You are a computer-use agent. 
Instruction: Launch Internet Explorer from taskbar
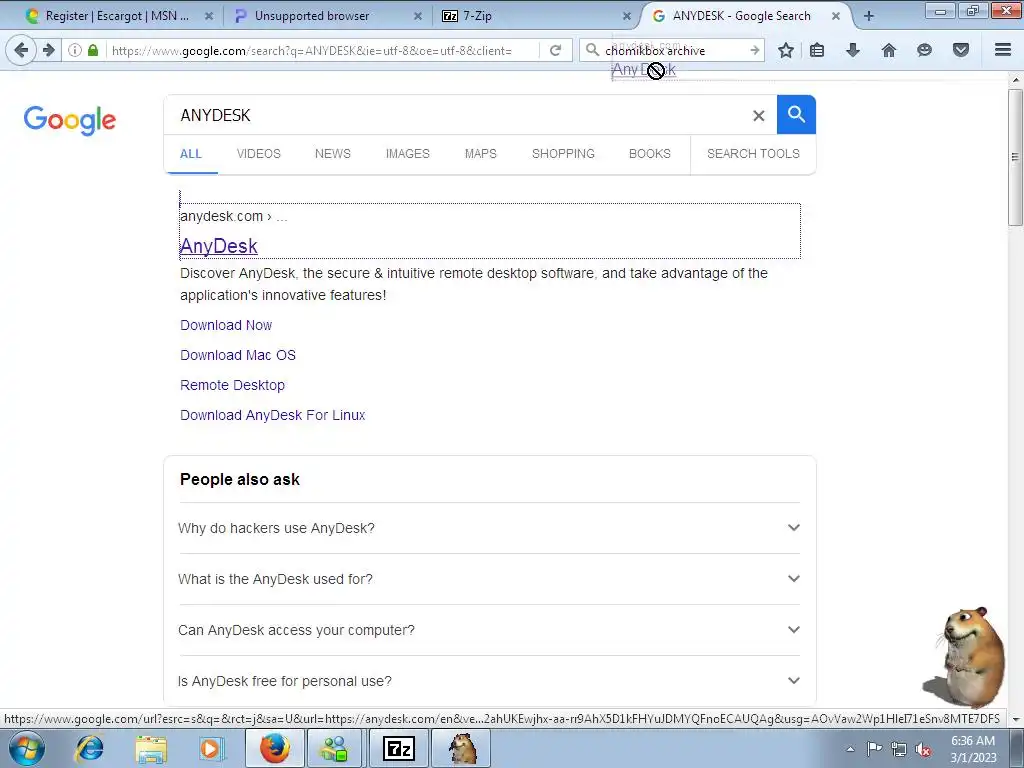pos(89,748)
